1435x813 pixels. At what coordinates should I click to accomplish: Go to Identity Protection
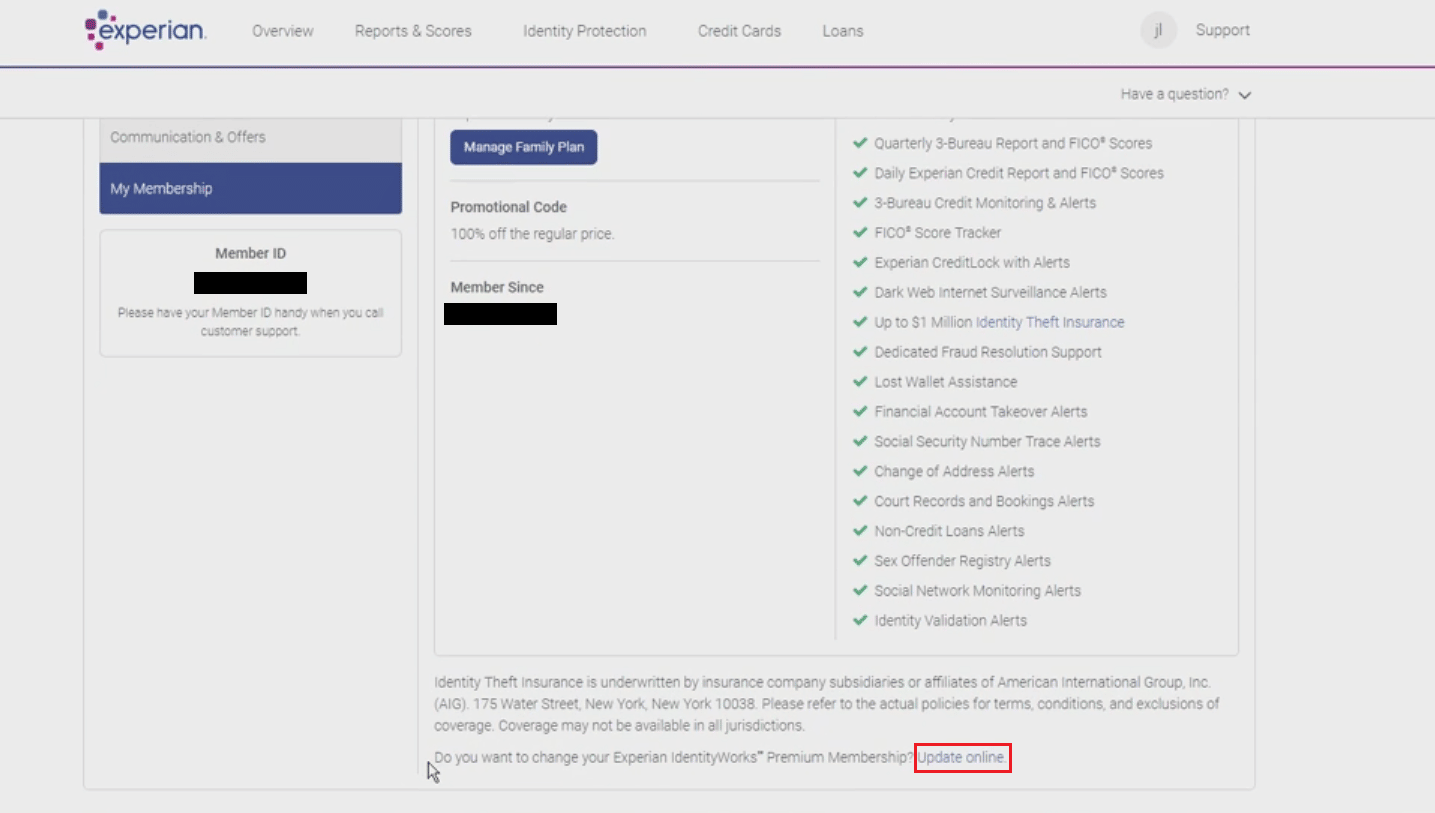[x=585, y=31]
